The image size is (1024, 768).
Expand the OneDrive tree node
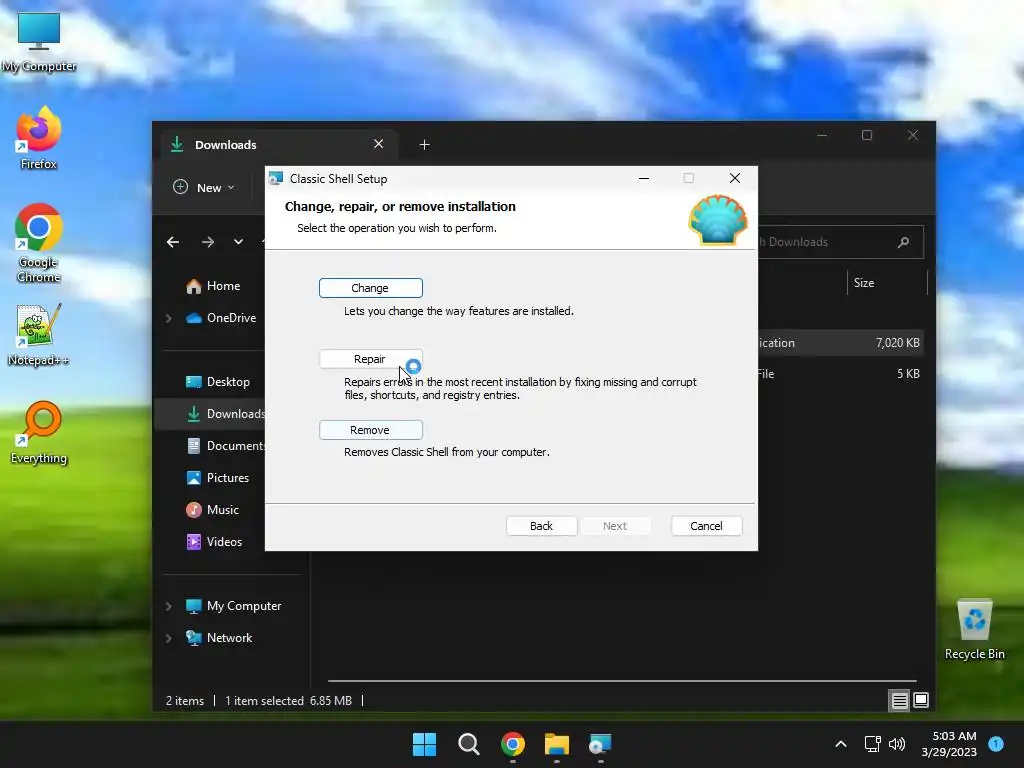click(x=168, y=318)
